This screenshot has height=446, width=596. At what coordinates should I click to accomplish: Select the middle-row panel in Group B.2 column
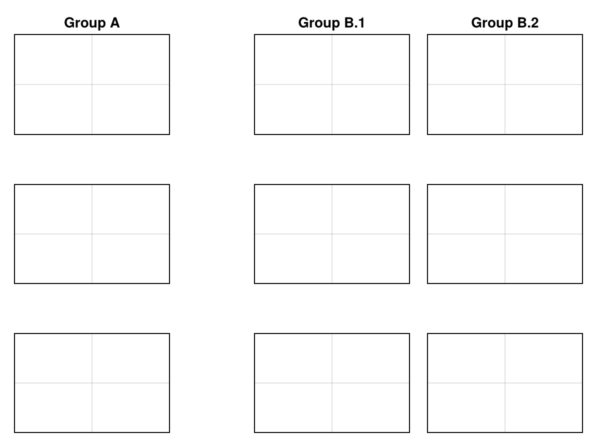pos(505,234)
